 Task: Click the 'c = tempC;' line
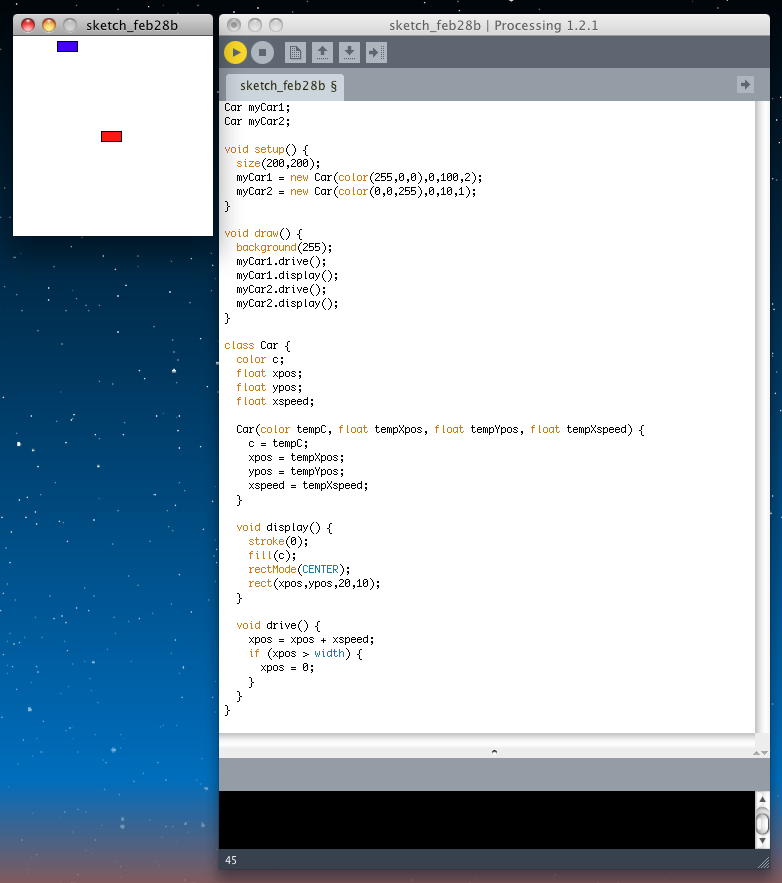click(278, 444)
